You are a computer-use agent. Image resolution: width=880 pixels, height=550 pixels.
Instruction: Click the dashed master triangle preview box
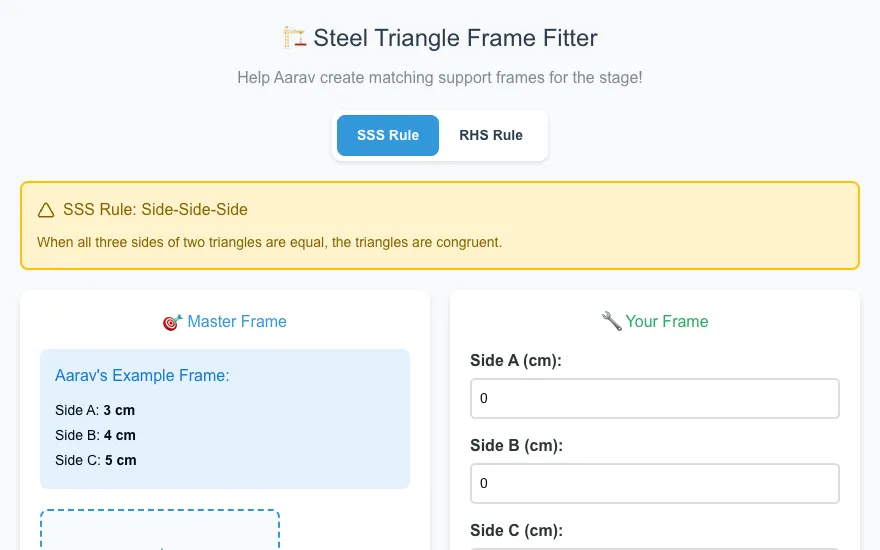coord(160,529)
